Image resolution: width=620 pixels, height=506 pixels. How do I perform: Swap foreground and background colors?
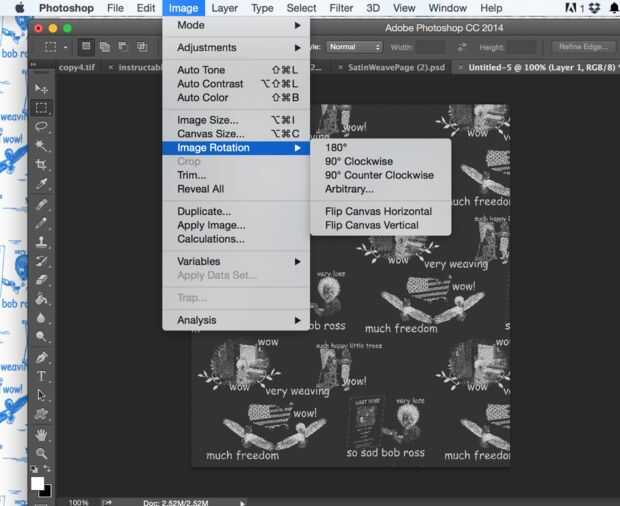pos(47,469)
